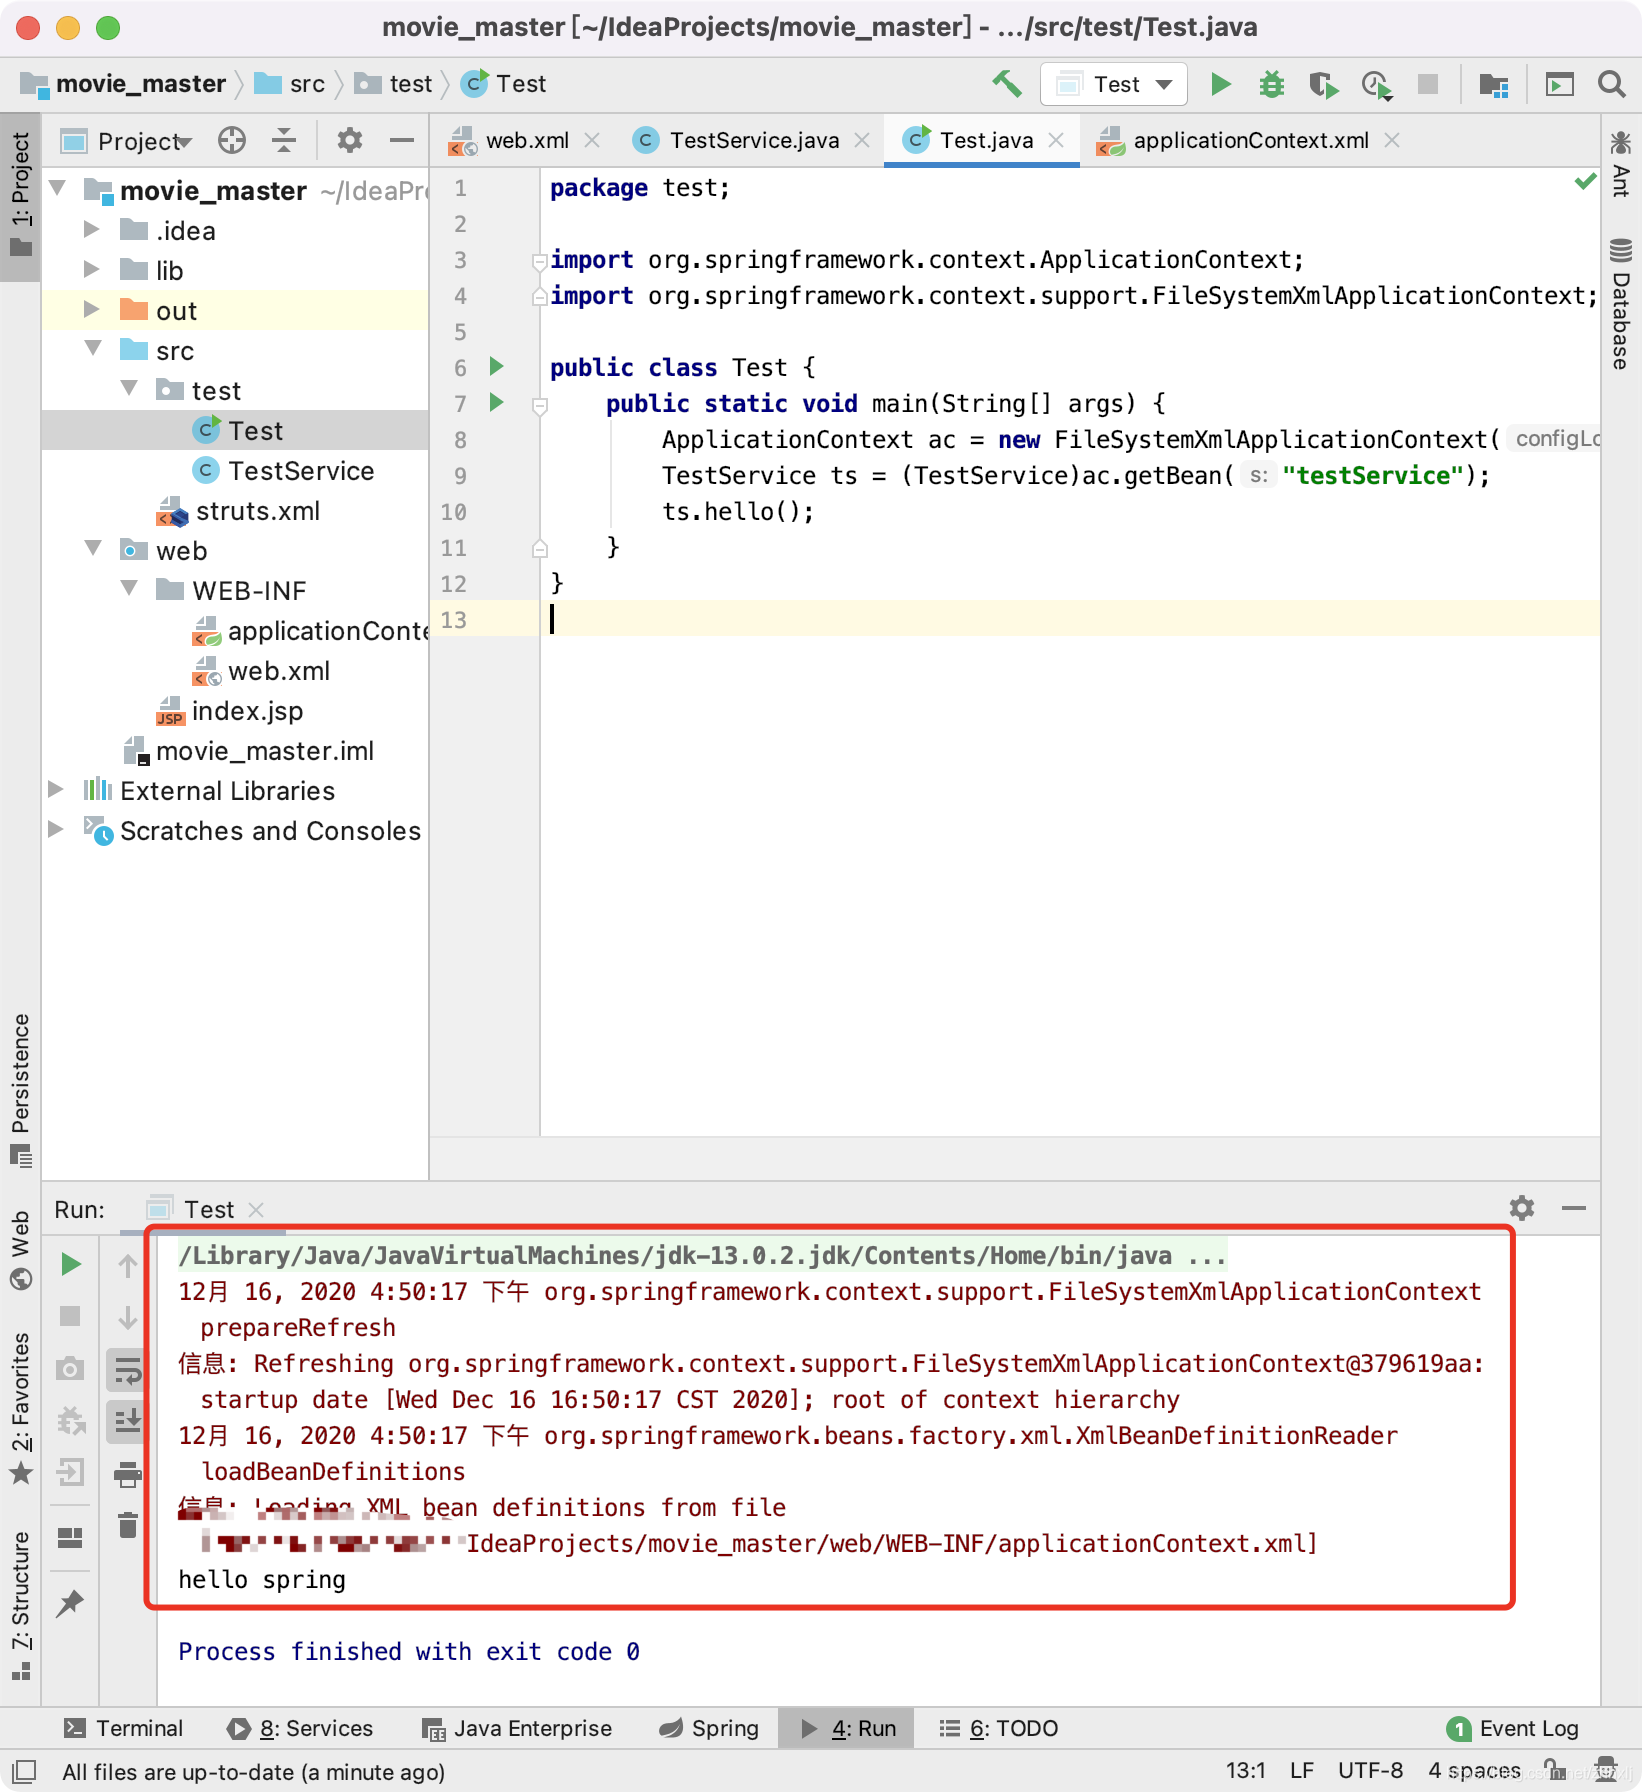Viewport: 1642px width, 1792px height.
Task: Expand the .idea folder
Action: pyautogui.click(x=92, y=229)
